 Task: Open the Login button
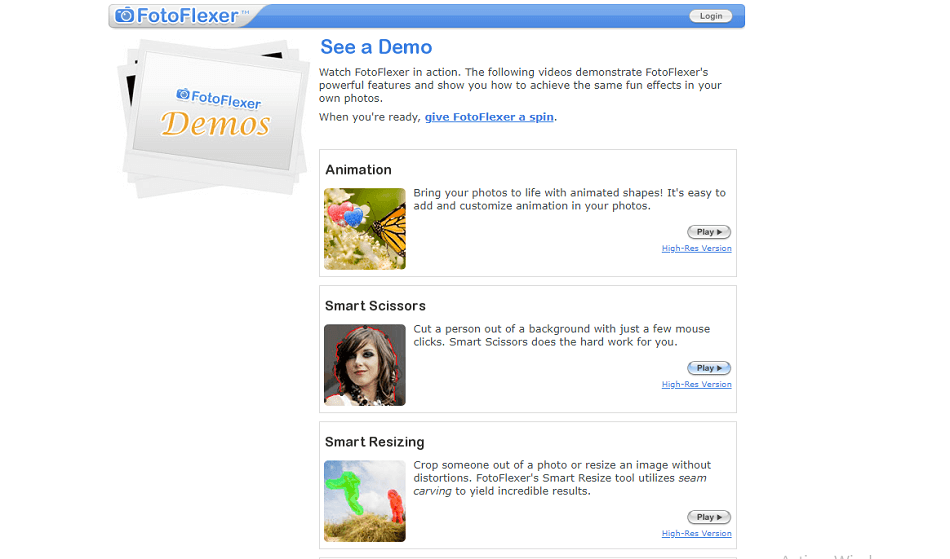[x=711, y=16]
